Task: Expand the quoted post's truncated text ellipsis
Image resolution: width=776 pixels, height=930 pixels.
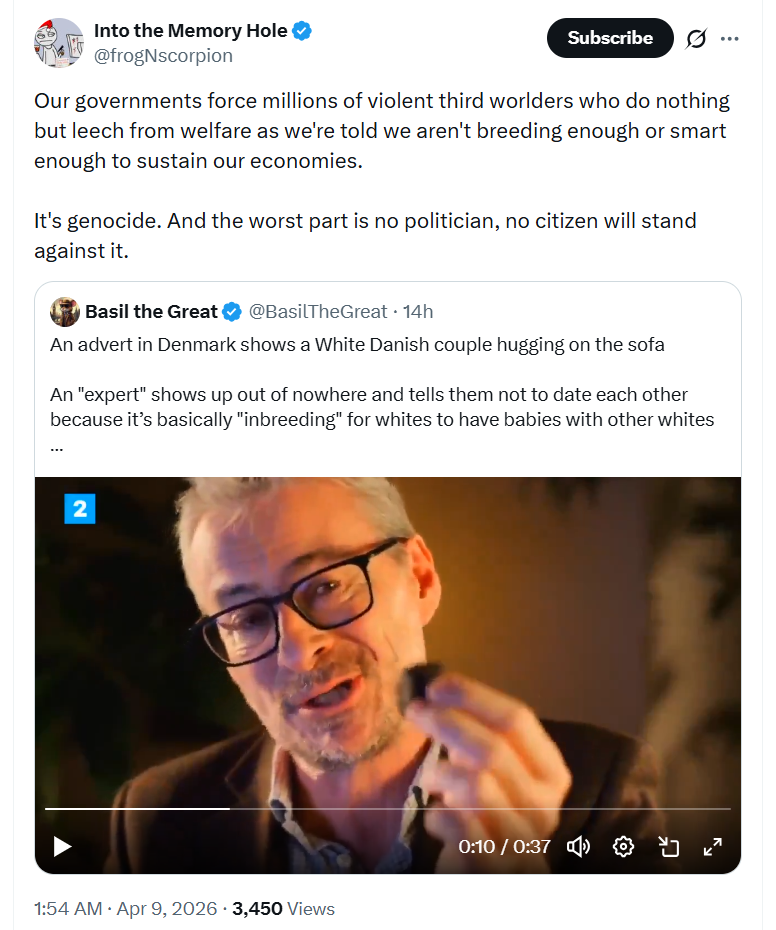Action: 57,447
